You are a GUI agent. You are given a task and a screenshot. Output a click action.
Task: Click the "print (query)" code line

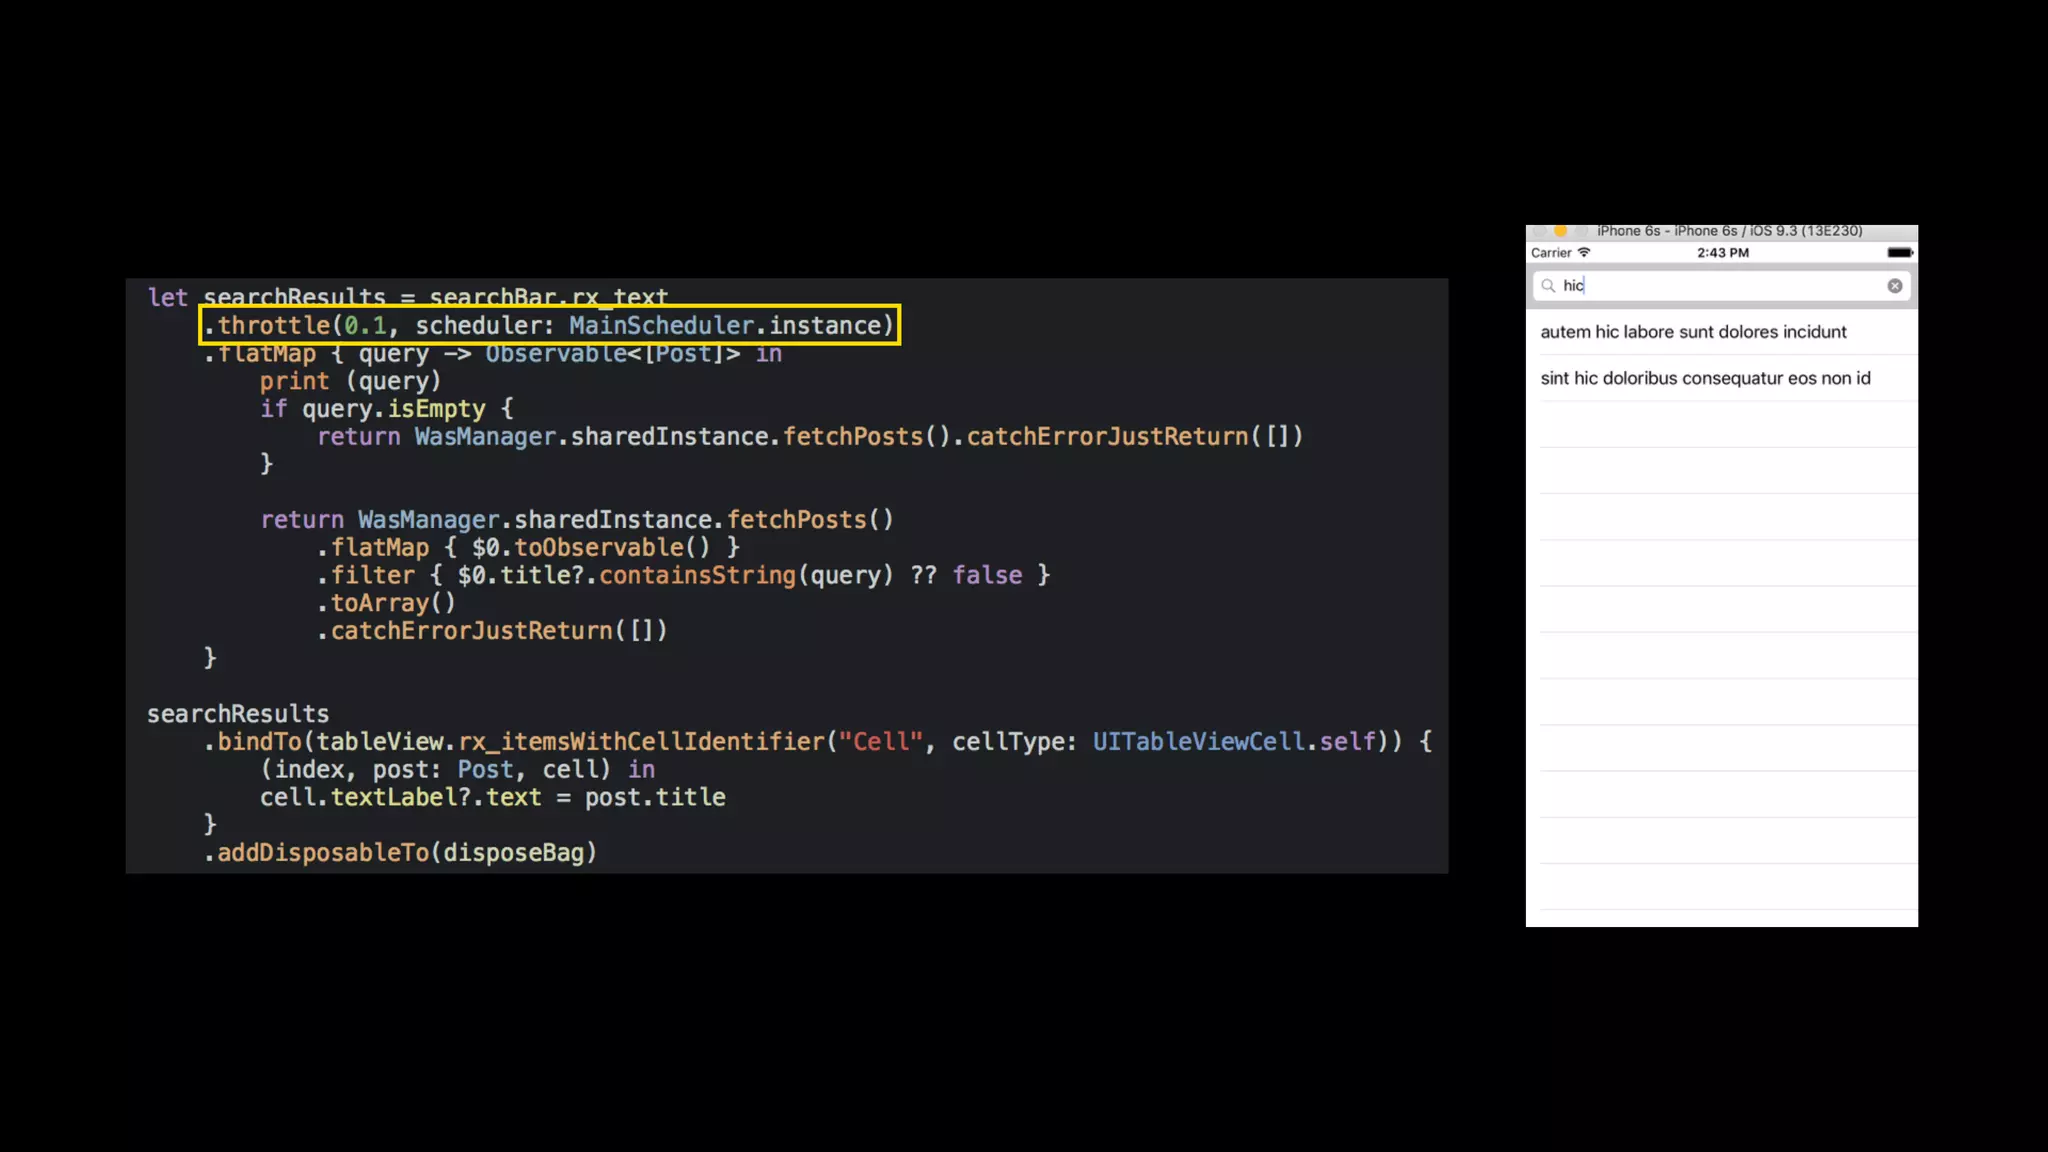point(350,381)
